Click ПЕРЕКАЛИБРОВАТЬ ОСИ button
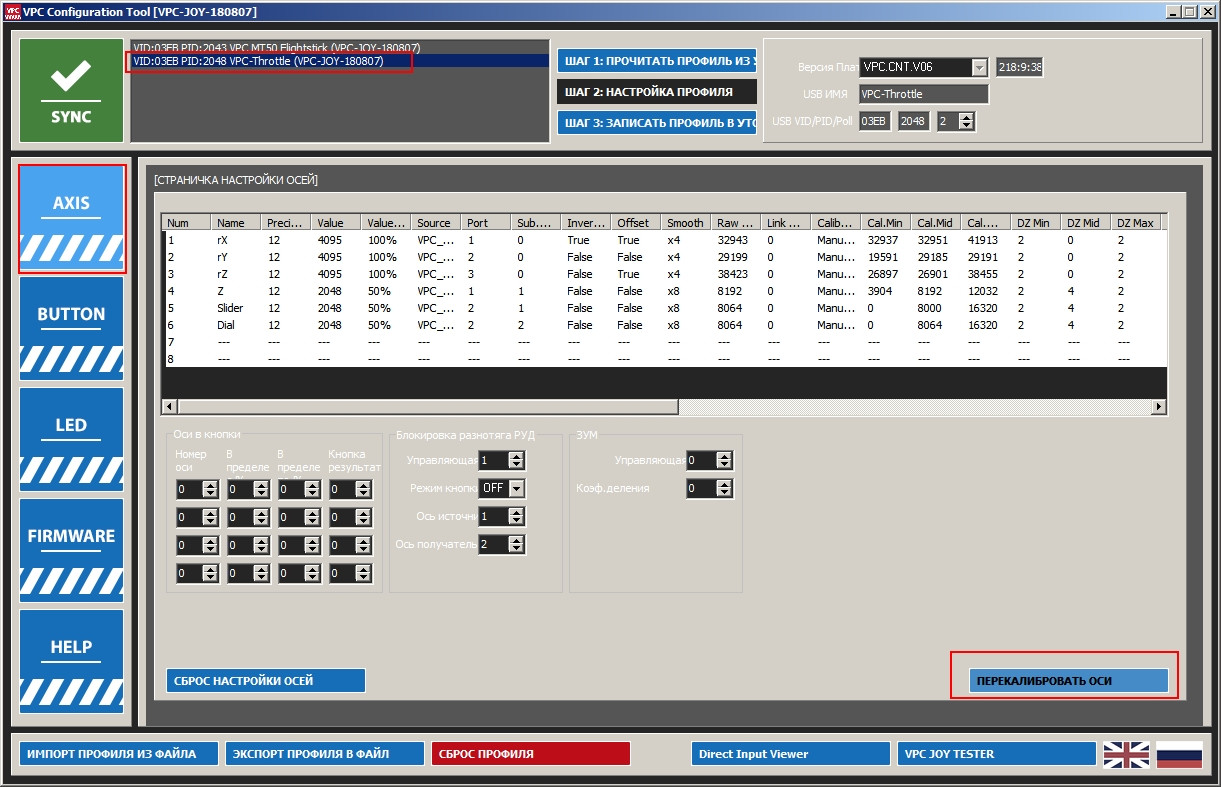Viewport: 1221px width, 787px height. click(x=1068, y=681)
